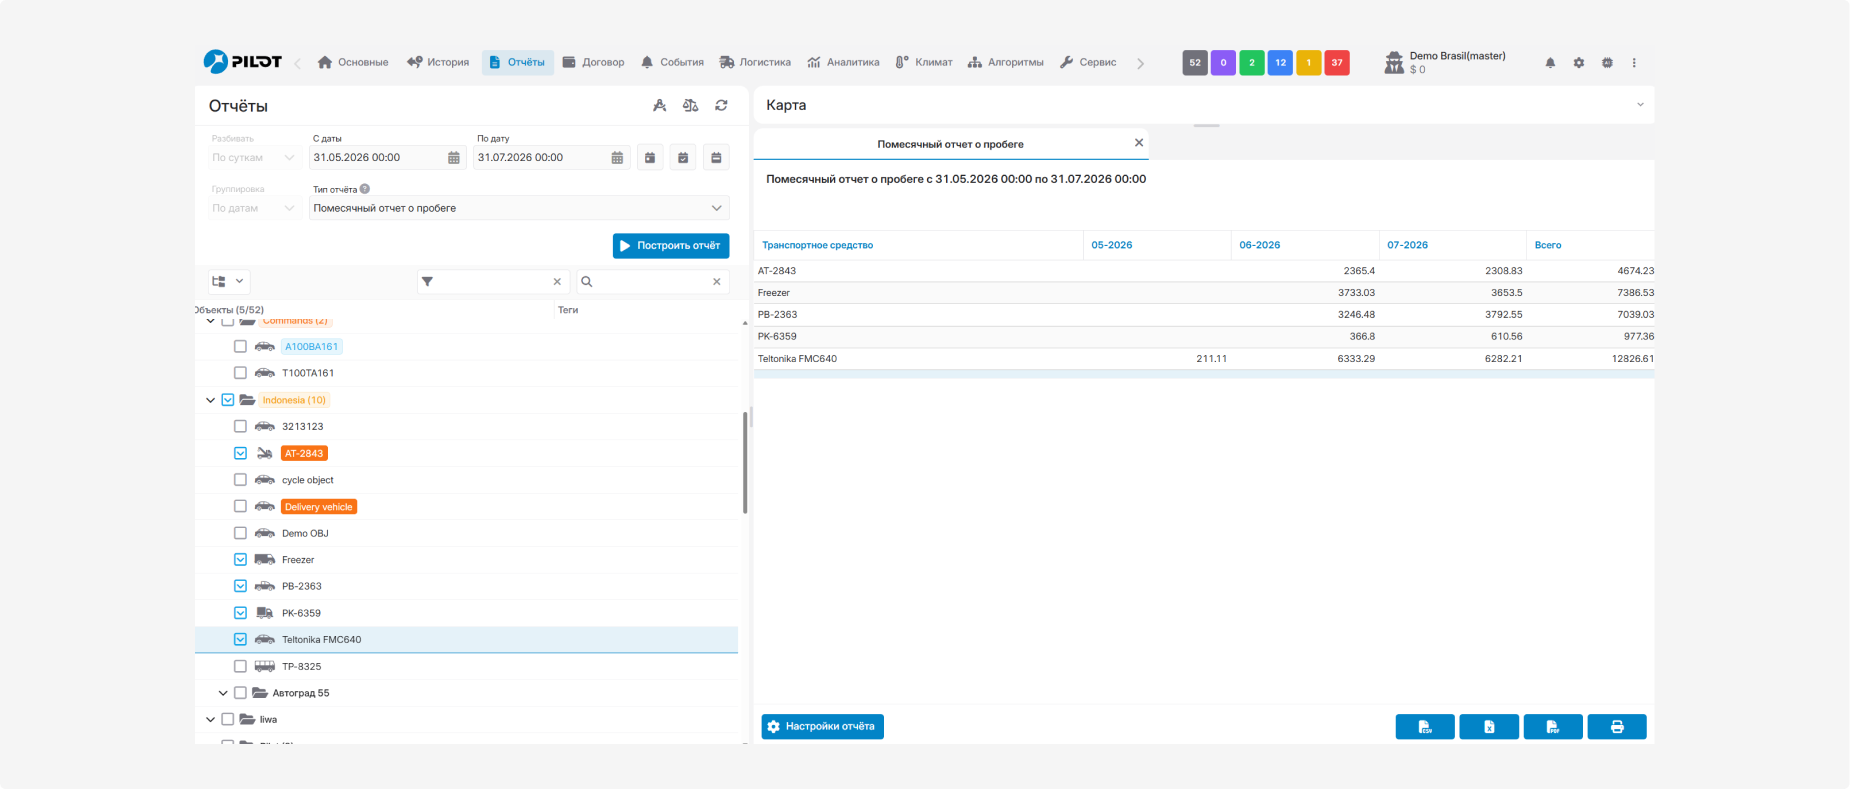Export report as PDF
The image size is (1850, 789).
1553,727
